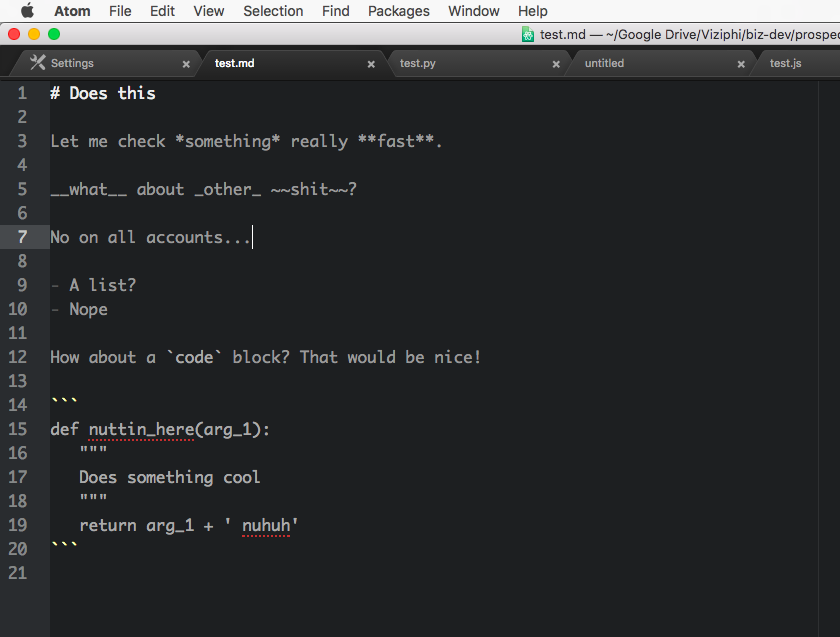Click line number 15 in the gutter

[17, 429]
